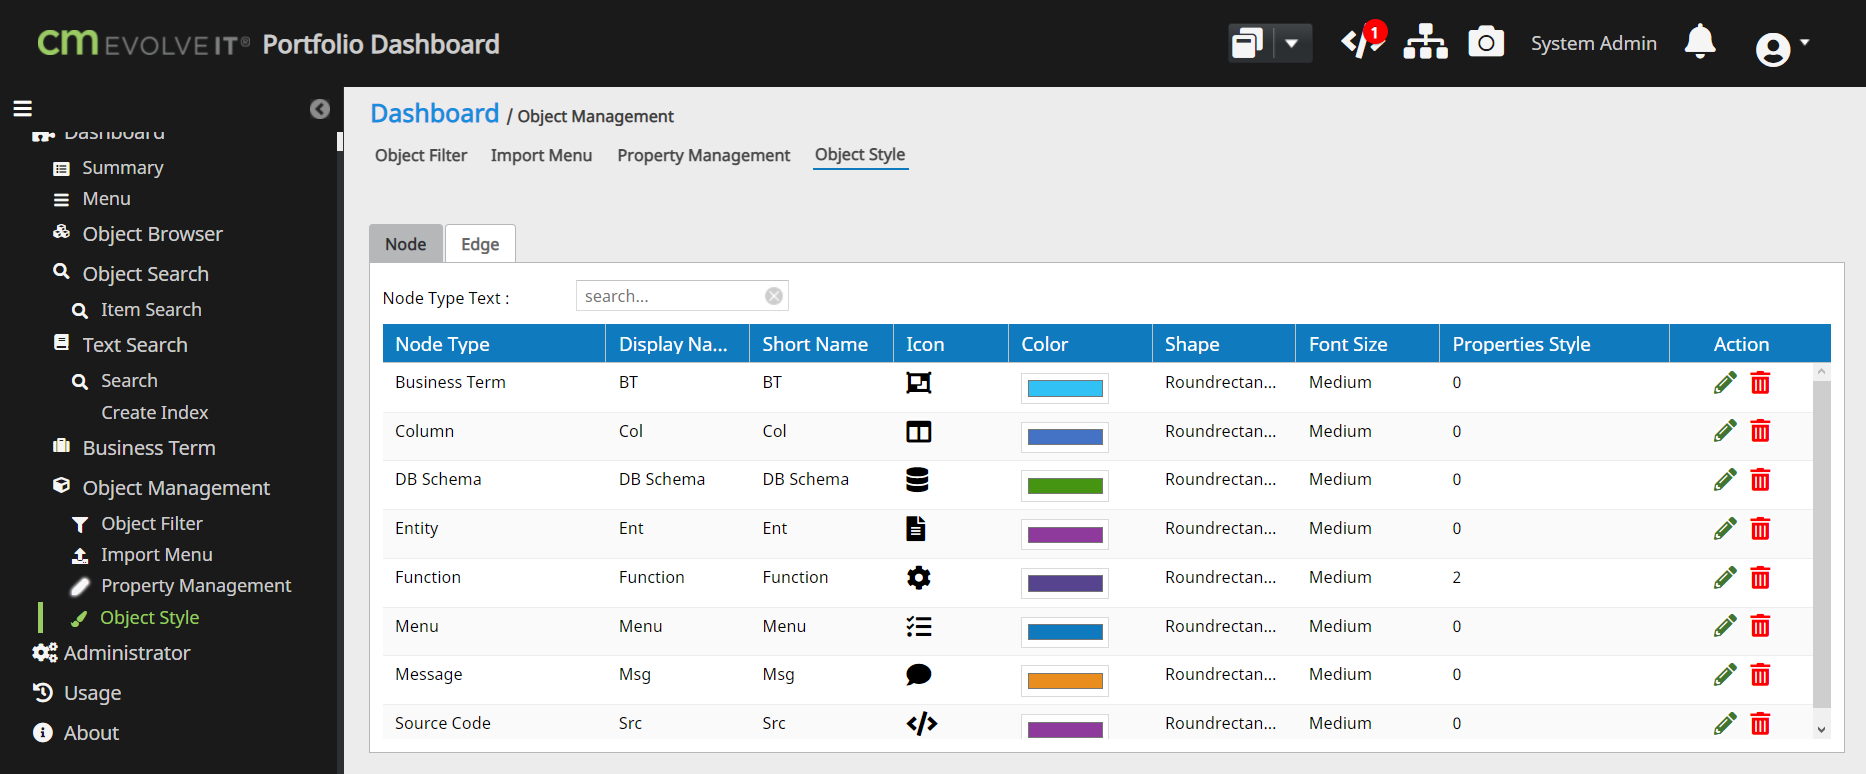Viewport: 1866px width, 774px height.
Task: Edit the Entity node type
Action: (x=1725, y=529)
